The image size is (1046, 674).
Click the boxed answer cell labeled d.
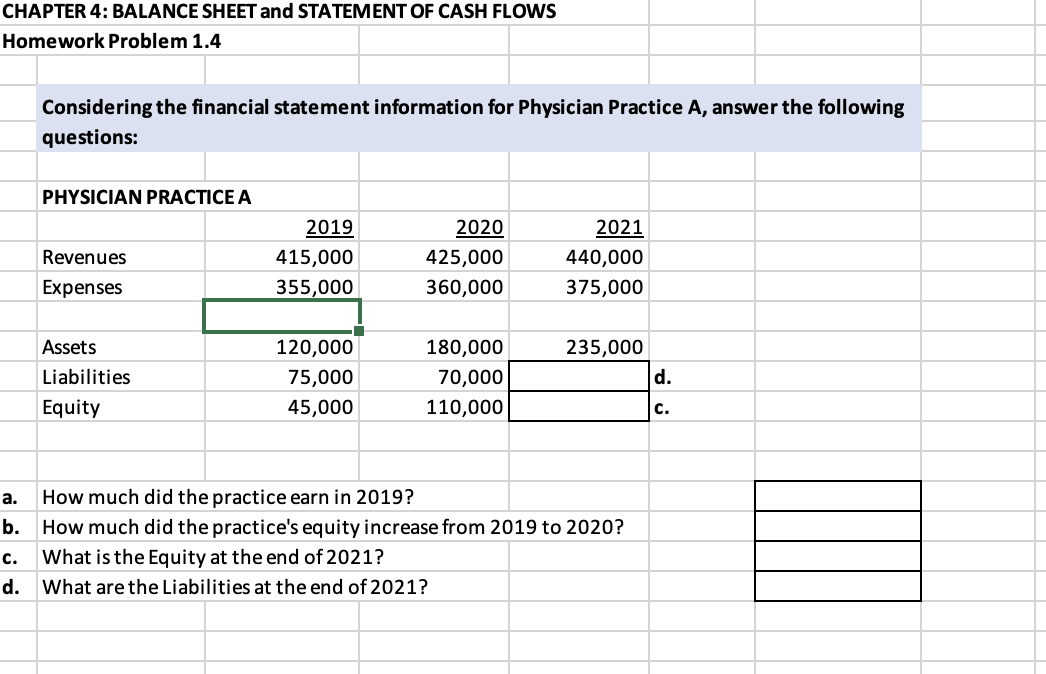tap(580, 377)
